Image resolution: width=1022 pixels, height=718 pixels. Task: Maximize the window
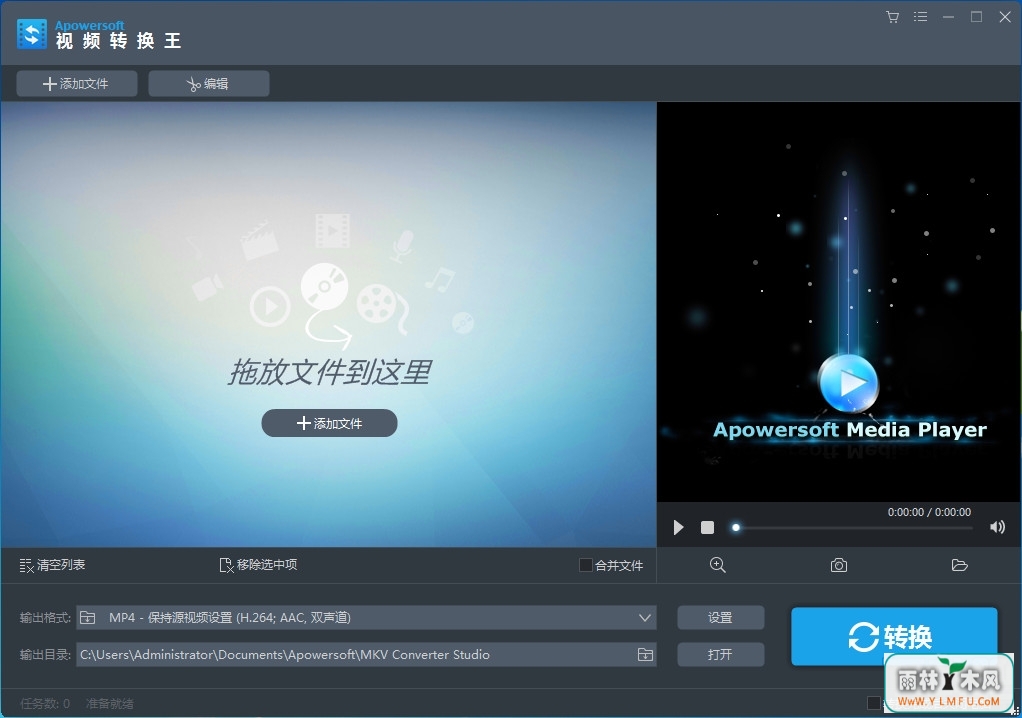[976, 17]
